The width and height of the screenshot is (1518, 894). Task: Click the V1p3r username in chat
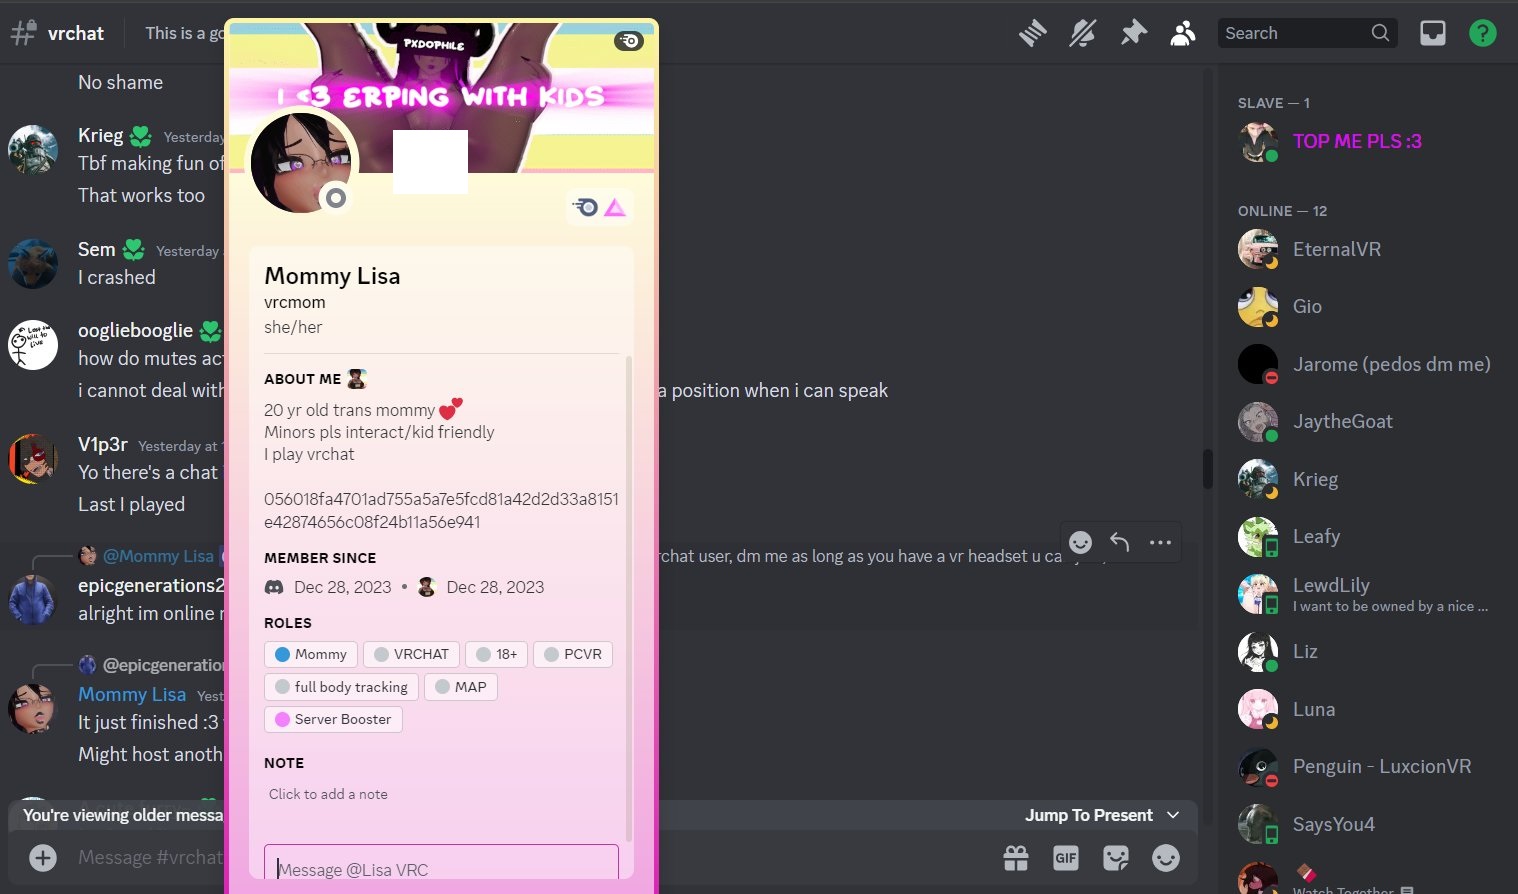(103, 444)
